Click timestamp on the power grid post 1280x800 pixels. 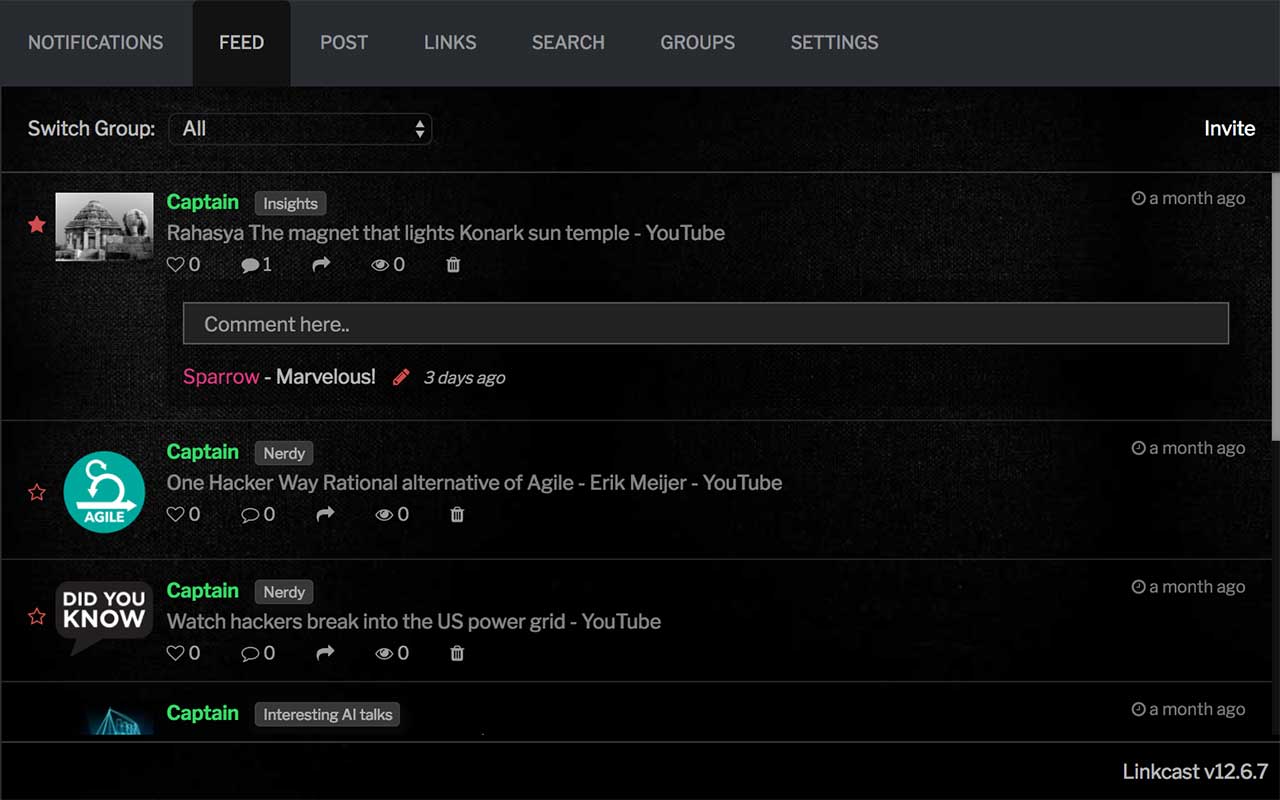[x=1188, y=587]
